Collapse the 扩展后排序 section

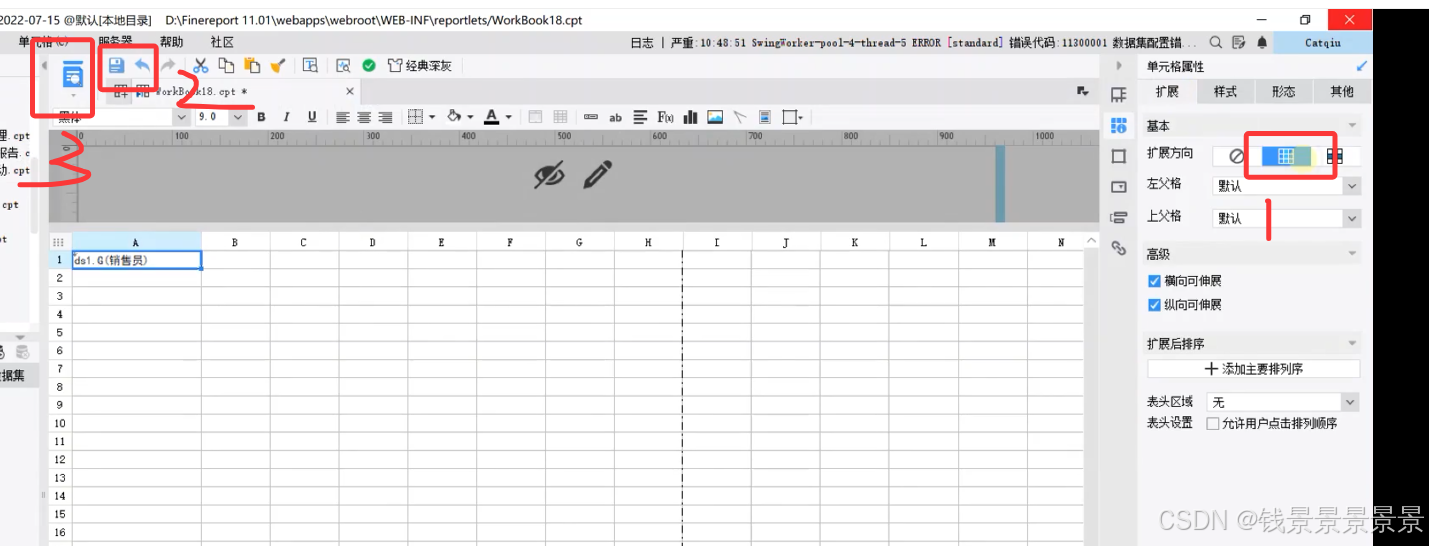click(x=1352, y=344)
